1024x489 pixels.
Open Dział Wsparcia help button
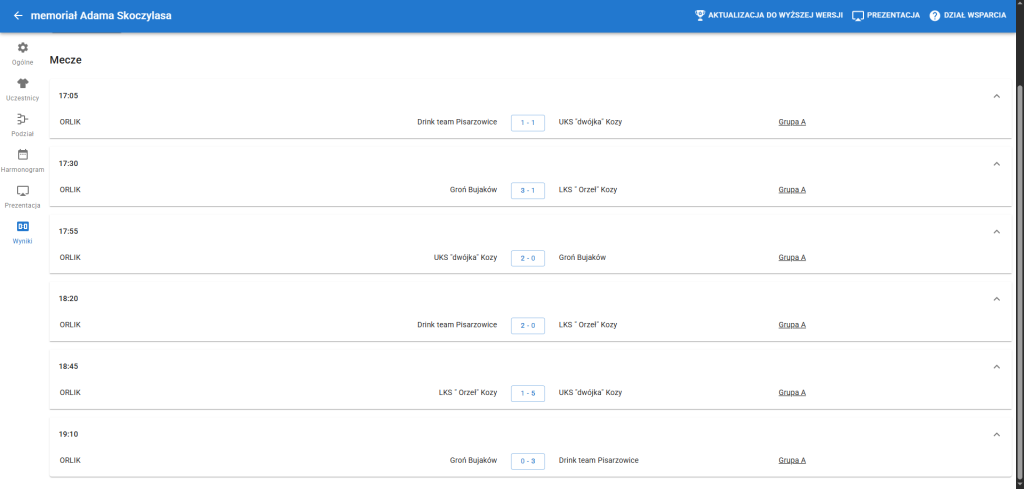(967, 16)
